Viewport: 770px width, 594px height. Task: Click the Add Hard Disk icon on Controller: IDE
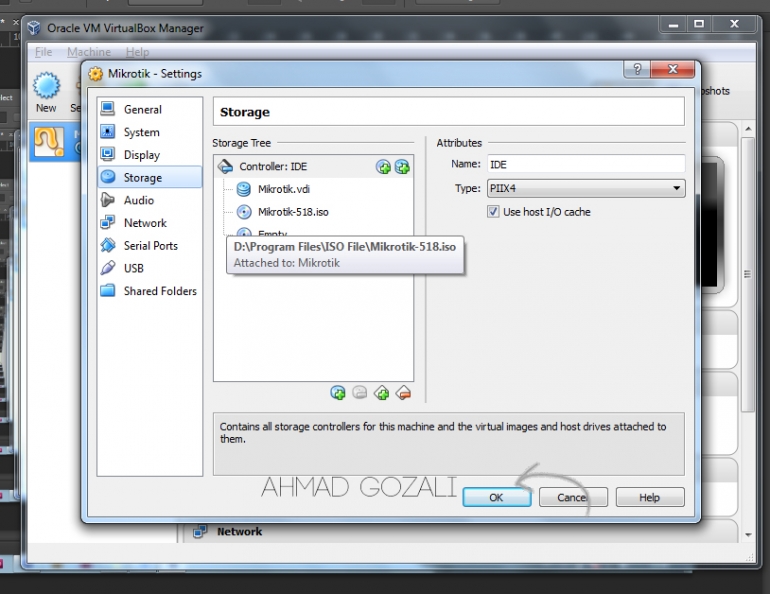(402, 167)
